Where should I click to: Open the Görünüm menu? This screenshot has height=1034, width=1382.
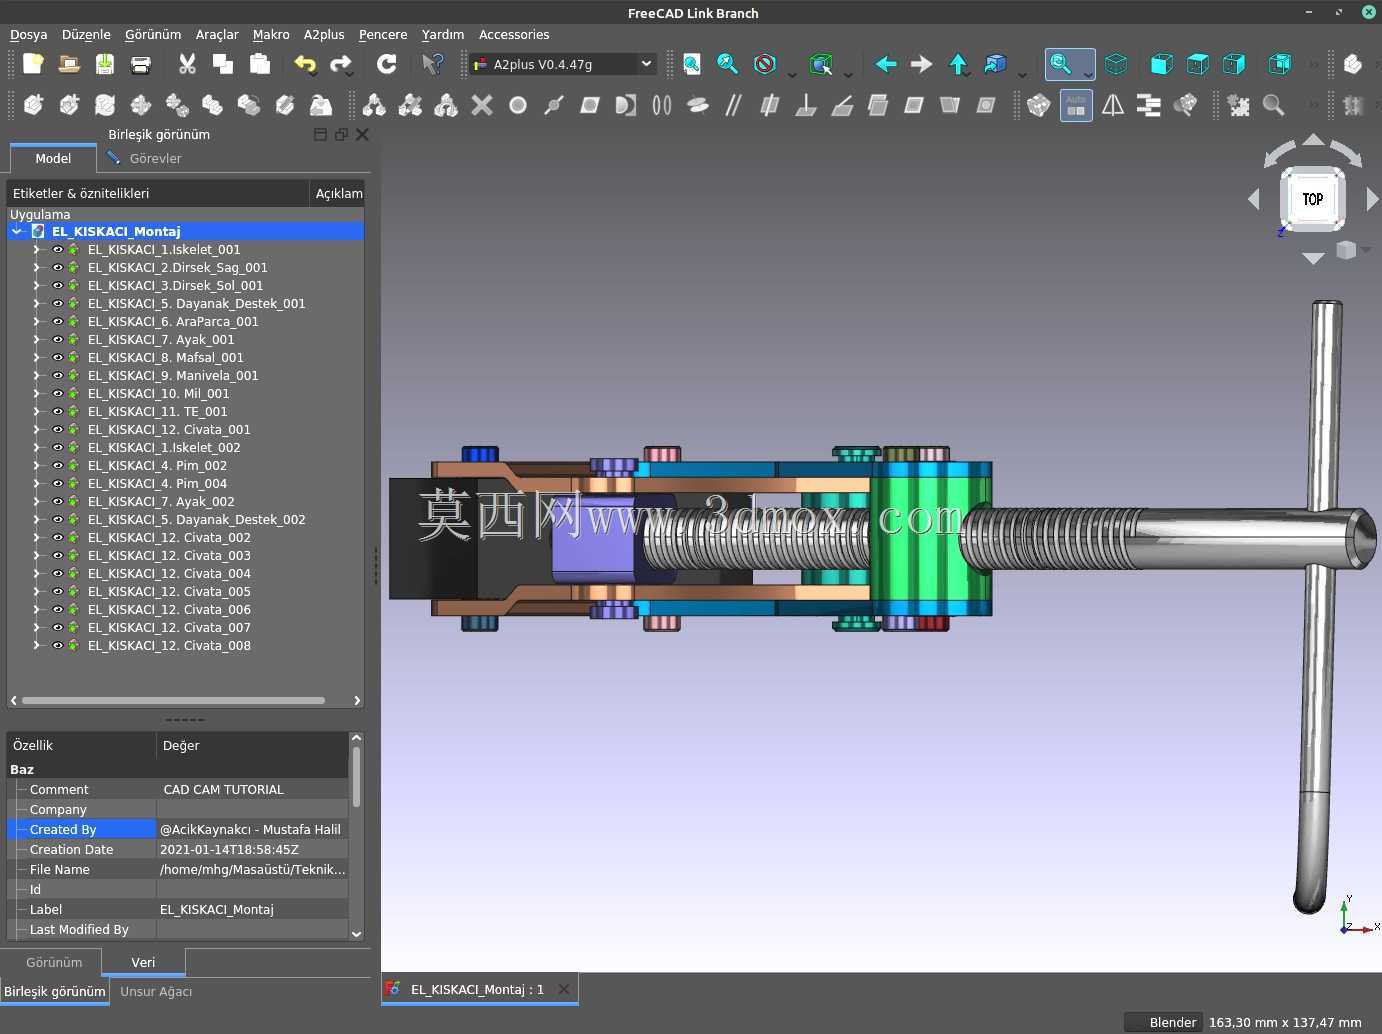tap(153, 35)
